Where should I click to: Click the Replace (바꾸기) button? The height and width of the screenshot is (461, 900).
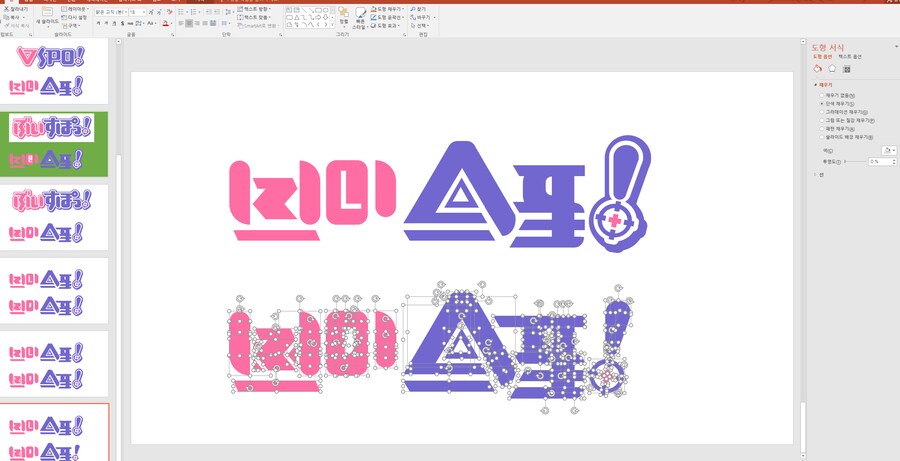[421, 17]
